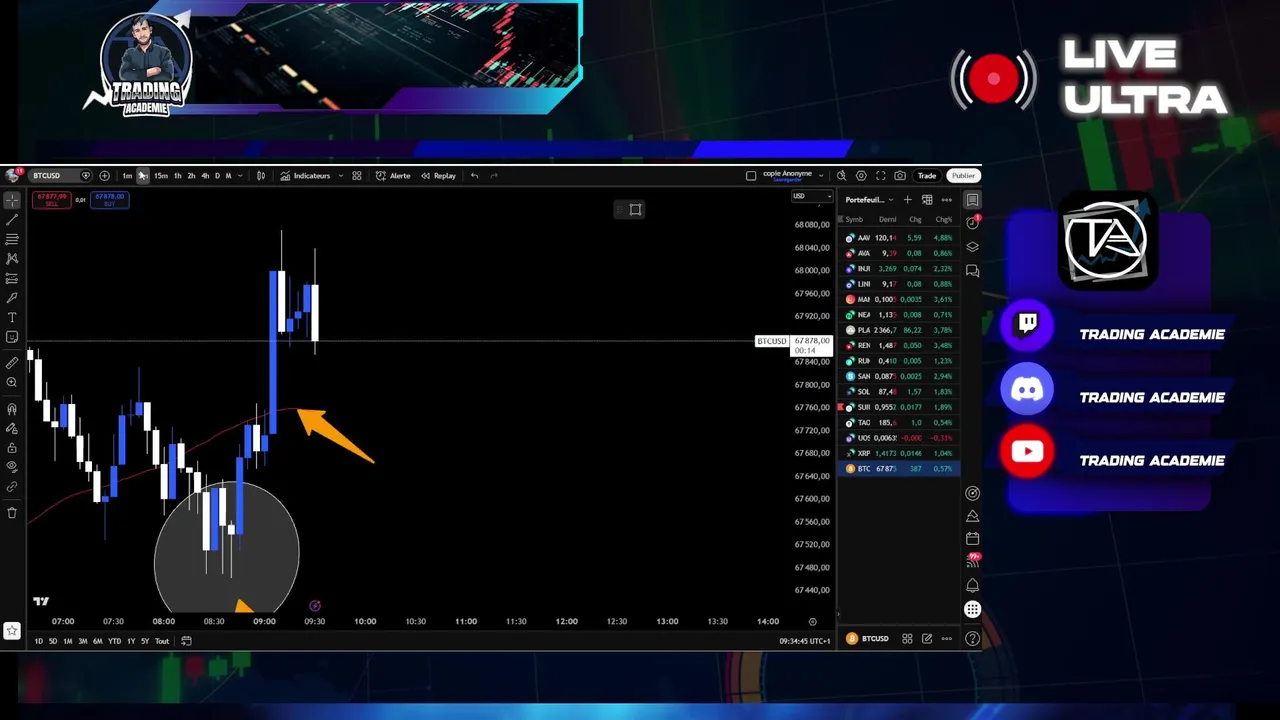Open the go-to-date calendar icon
1280x720 pixels.
(186, 641)
